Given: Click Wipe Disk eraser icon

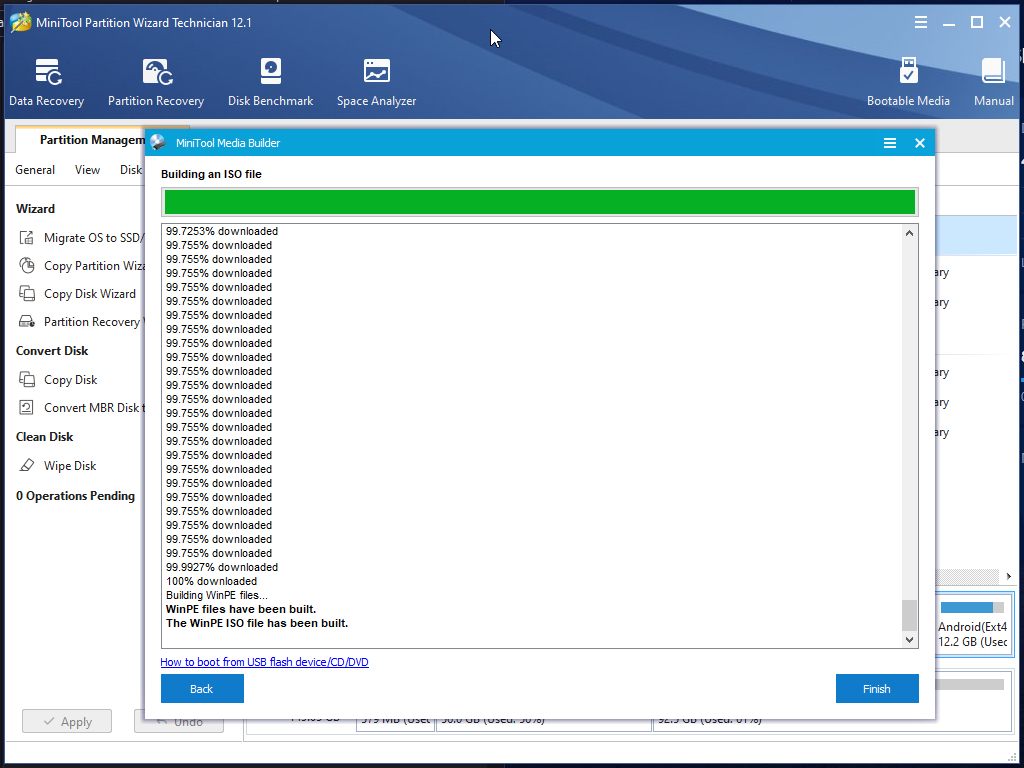Looking at the screenshot, I should (27, 466).
